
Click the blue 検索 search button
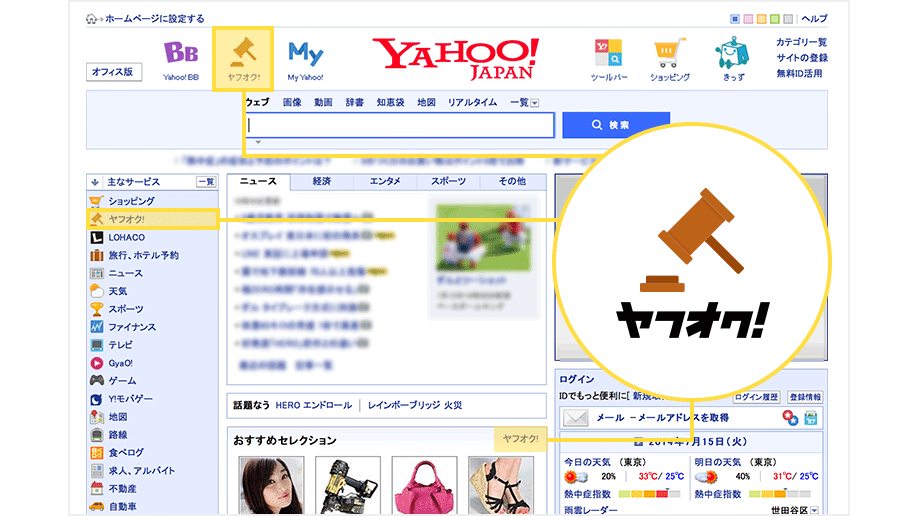616,125
